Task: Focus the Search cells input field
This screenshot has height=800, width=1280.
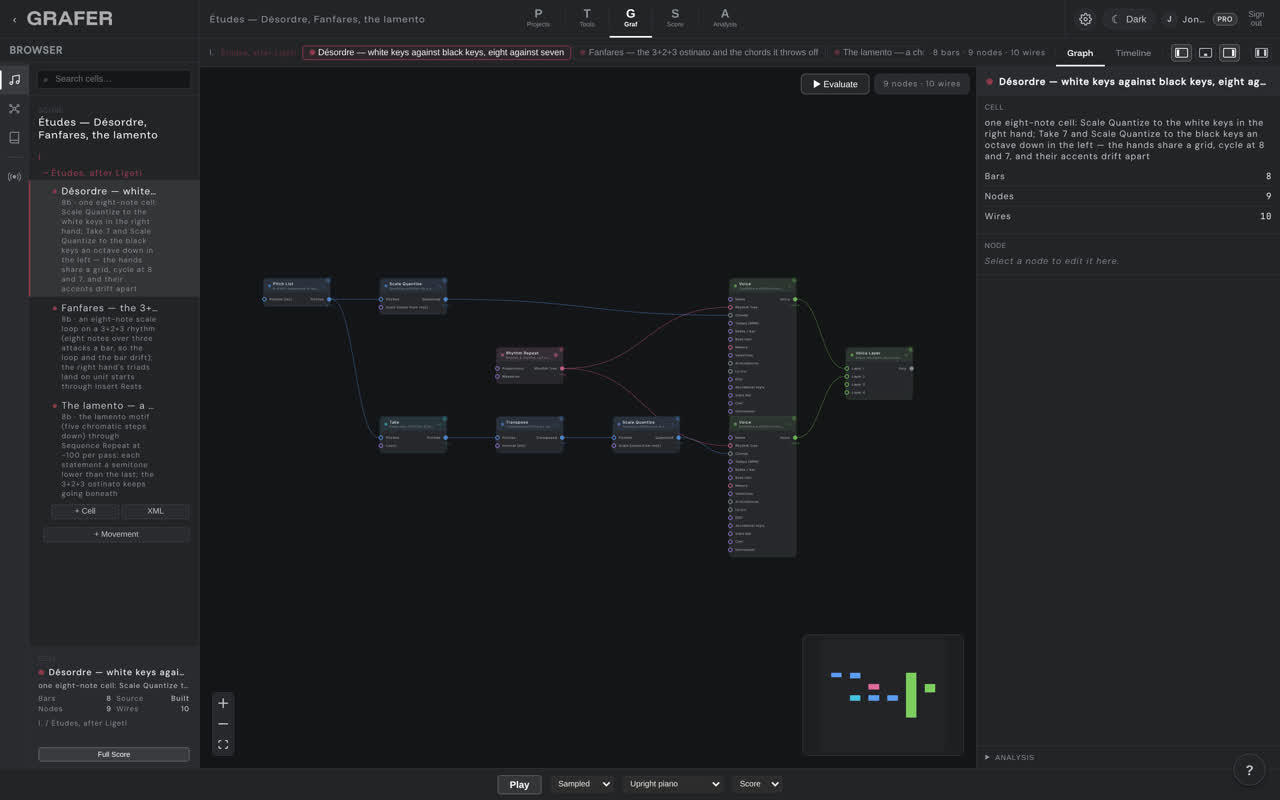Action: (x=114, y=79)
